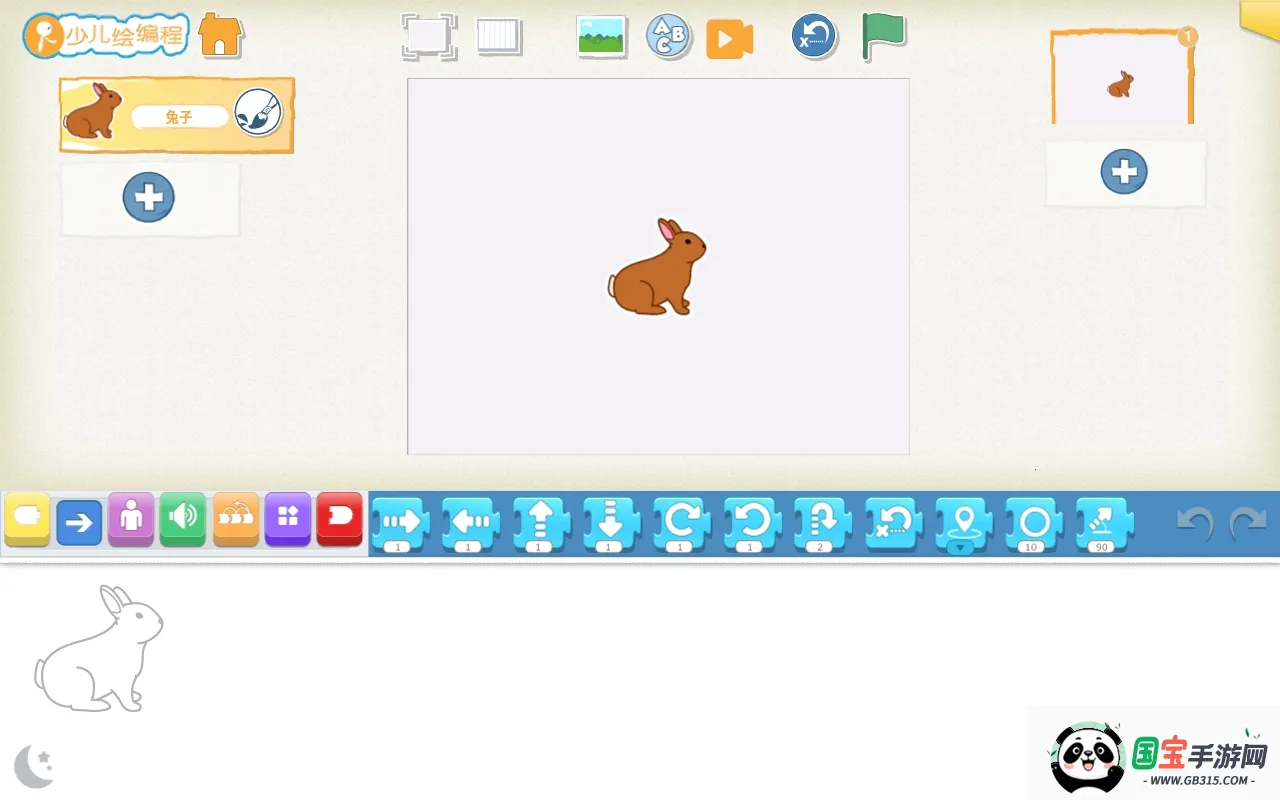Add a new page with the plus button
Viewport: 1280px width, 800px height.
tap(1125, 171)
